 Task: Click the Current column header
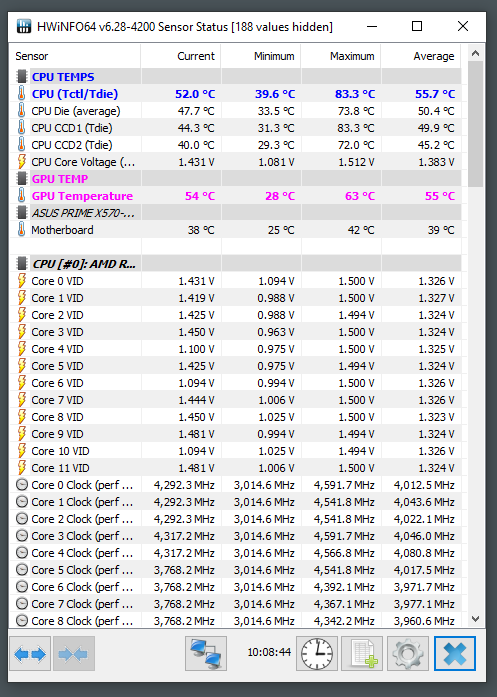click(x=181, y=56)
